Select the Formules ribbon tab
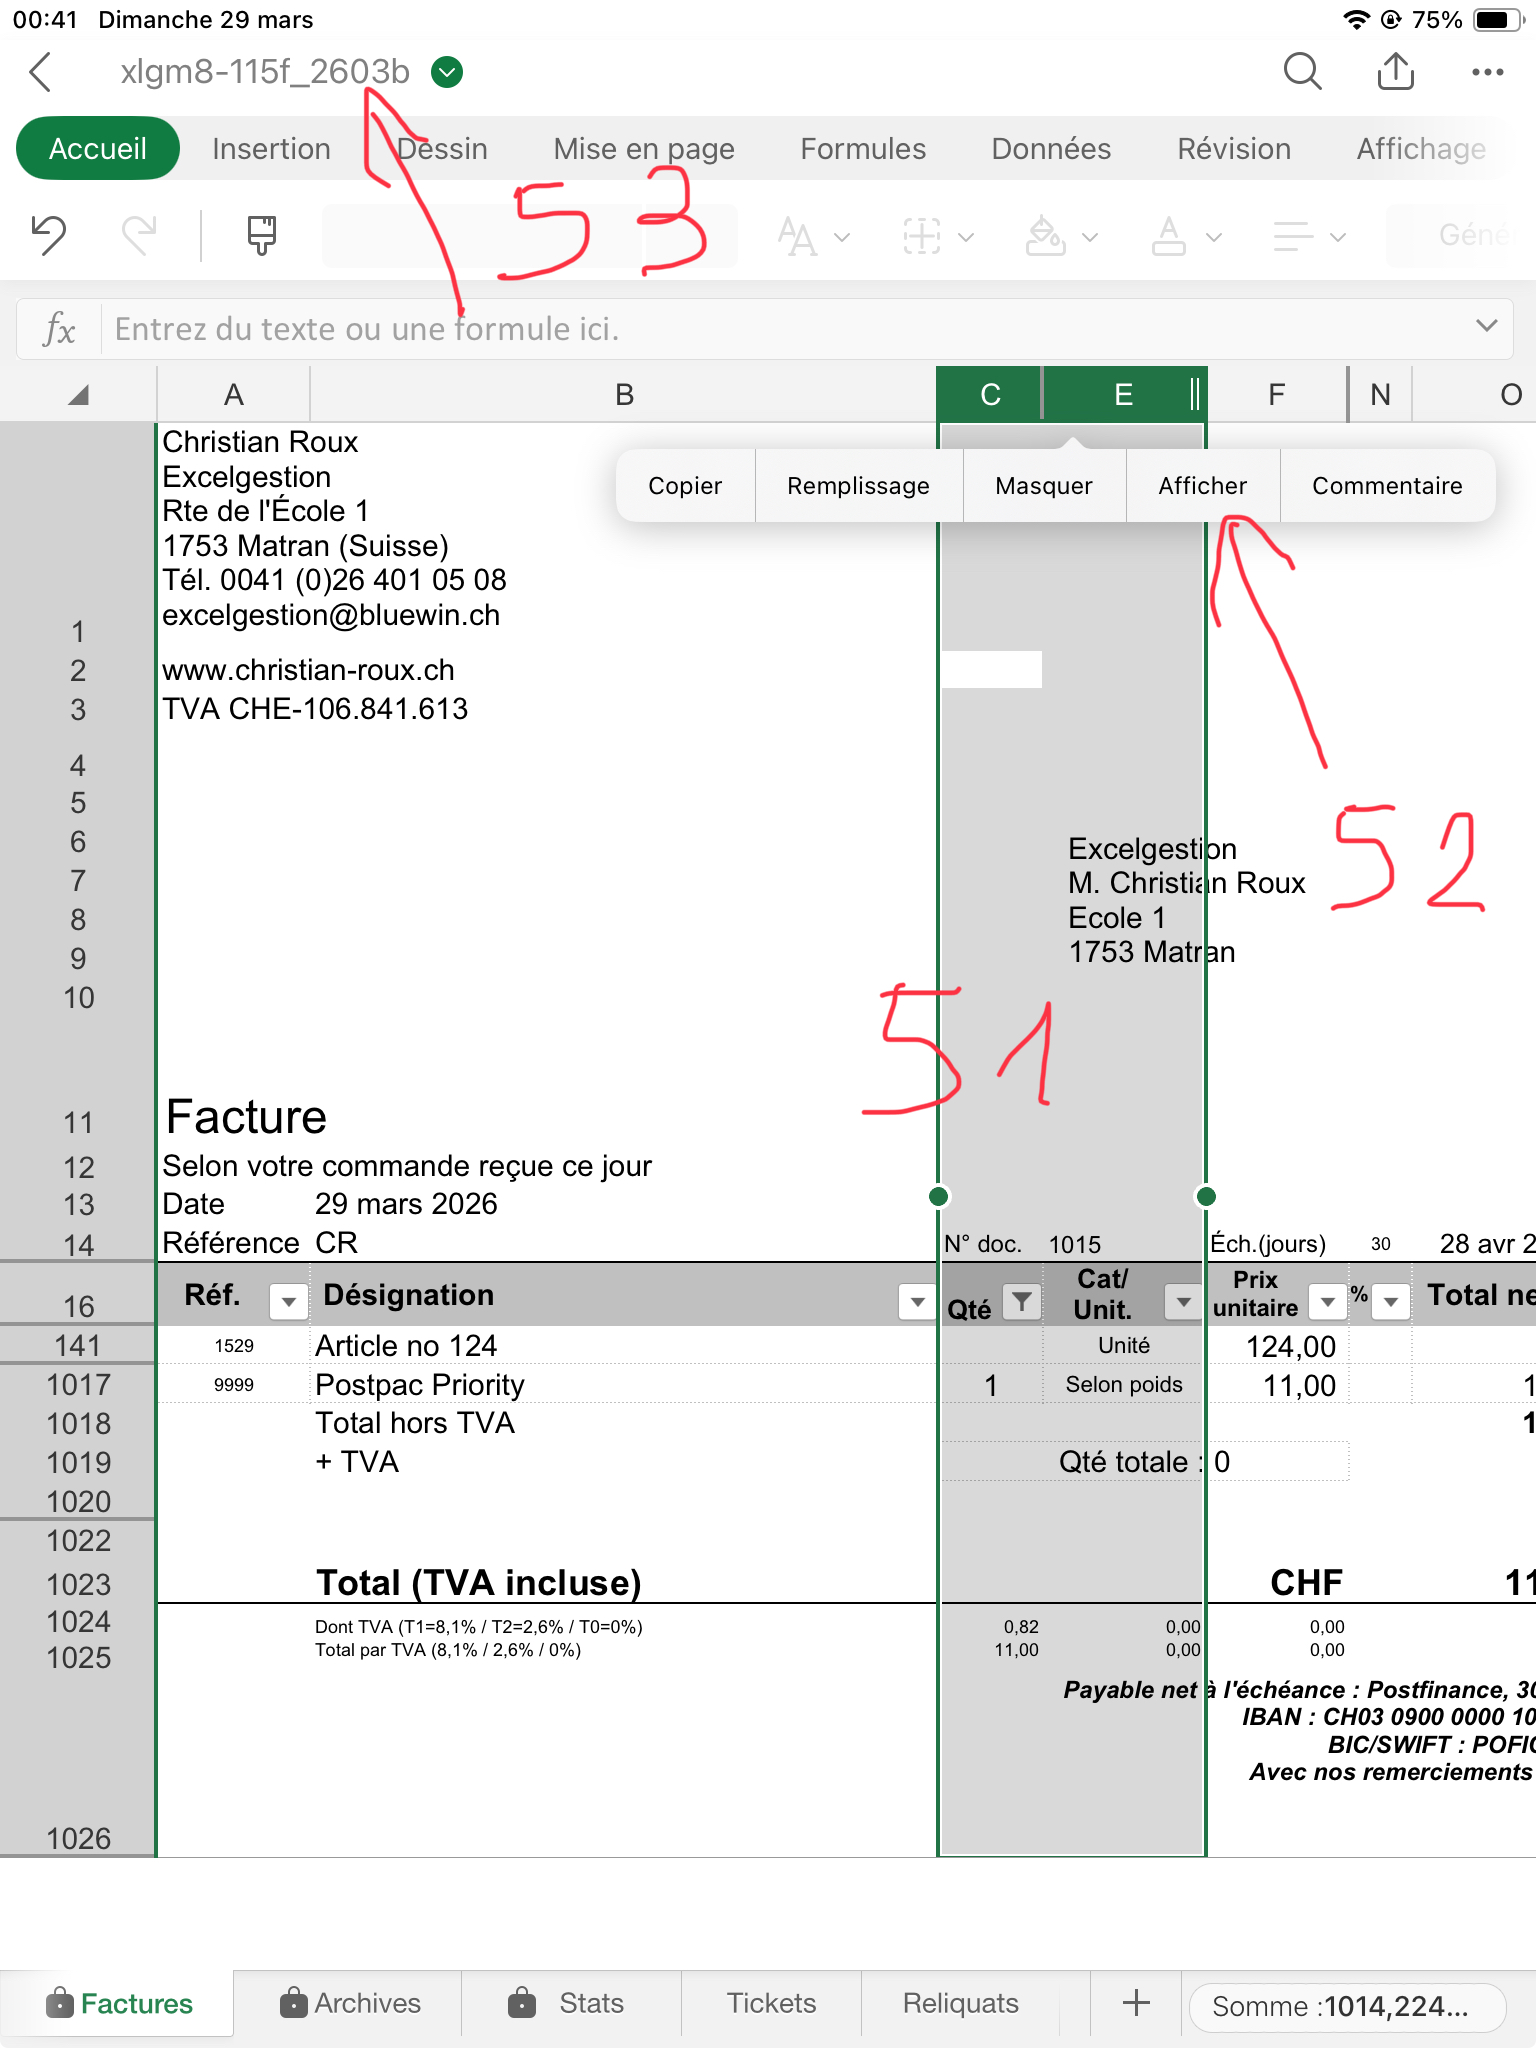The width and height of the screenshot is (1536, 2048). (x=862, y=149)
